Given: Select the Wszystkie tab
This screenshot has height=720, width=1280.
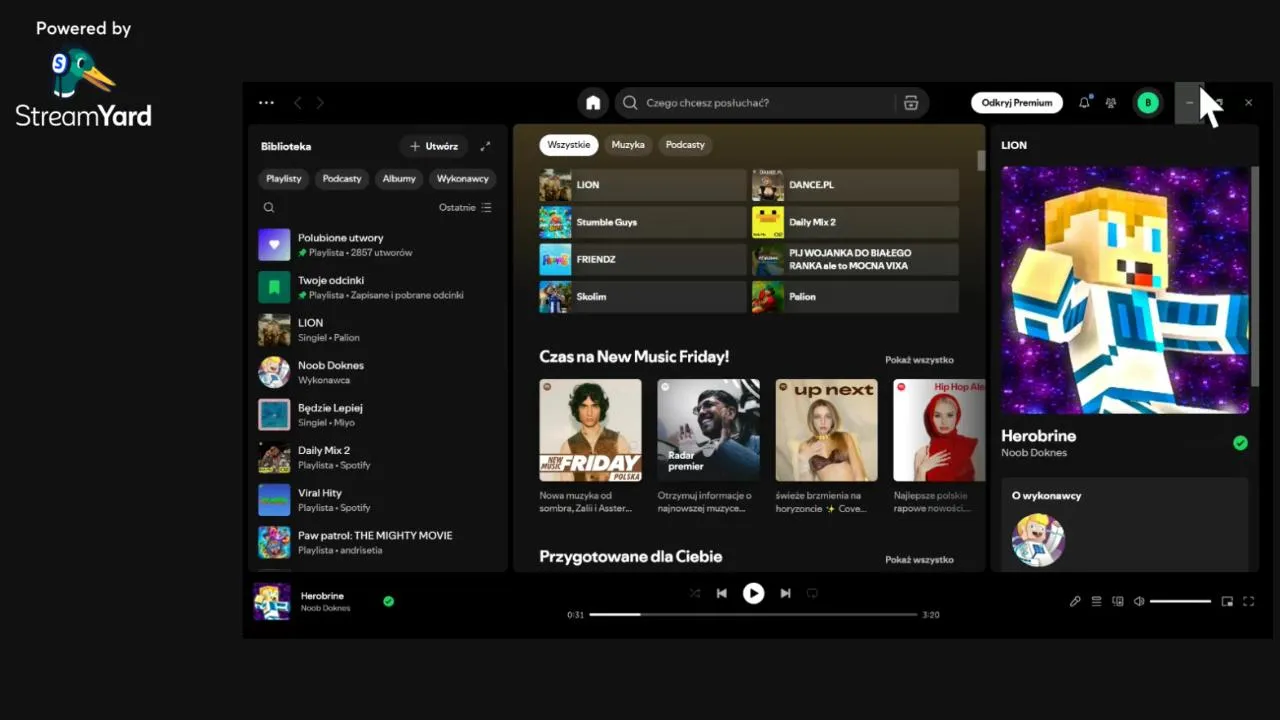Looking at the screenshot, I should point(569,145).
